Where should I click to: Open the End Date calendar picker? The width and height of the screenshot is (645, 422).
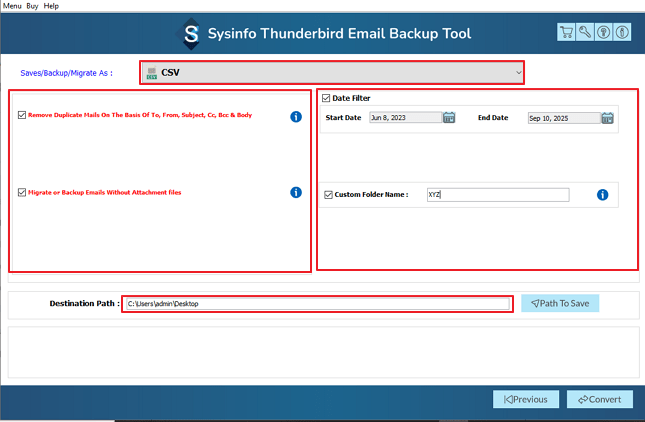click(608, 118)
